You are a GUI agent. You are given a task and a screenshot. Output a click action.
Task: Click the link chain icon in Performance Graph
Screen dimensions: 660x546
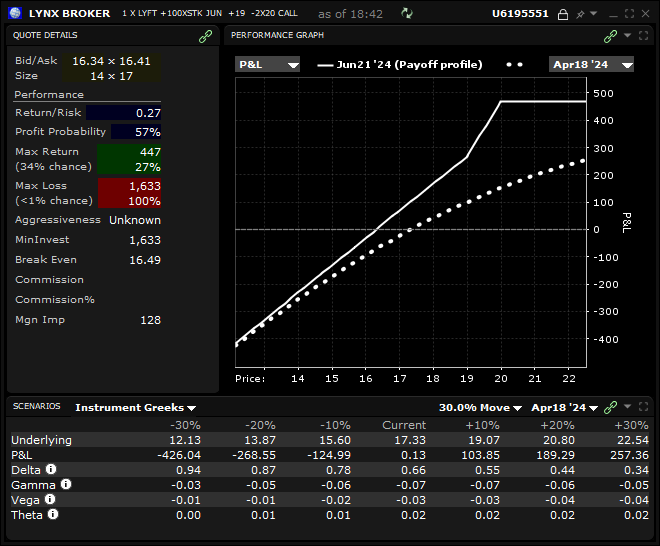click(x=610, y=35)
